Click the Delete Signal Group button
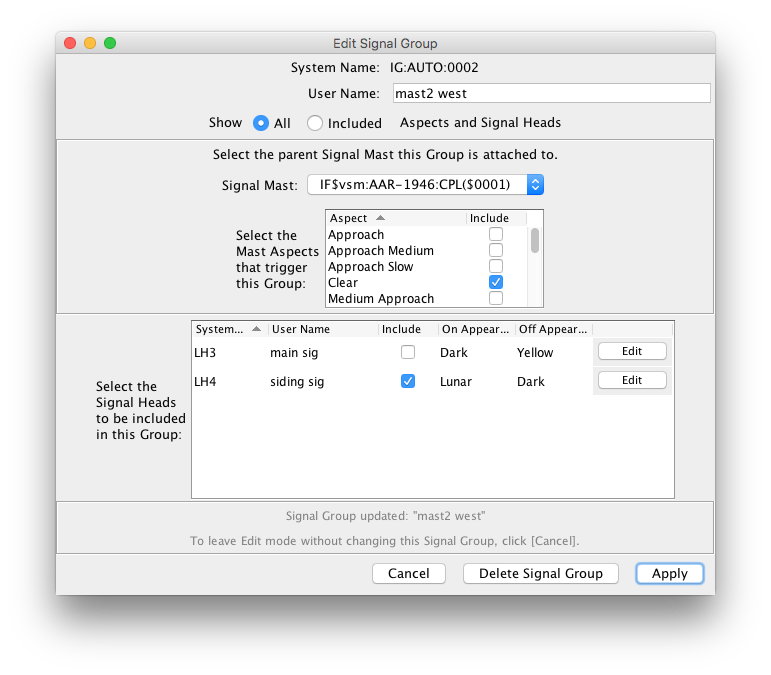Screen dimensions: 771x675 (541, 573)
